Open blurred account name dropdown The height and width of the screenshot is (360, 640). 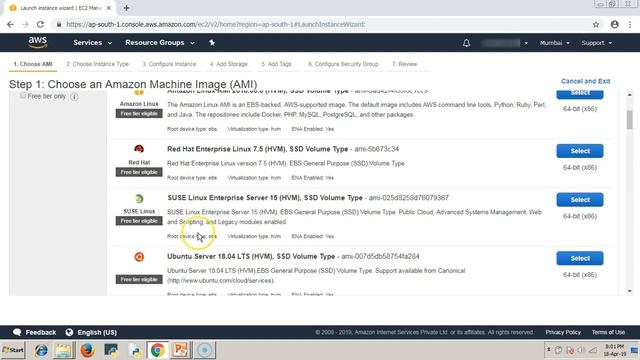pyautogui.click(x=504, y=43)
